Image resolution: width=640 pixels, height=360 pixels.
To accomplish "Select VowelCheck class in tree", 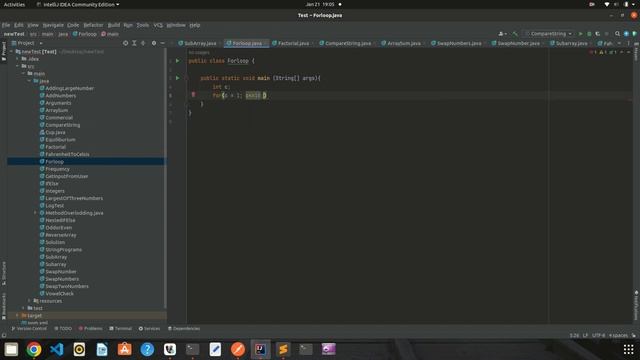I will (x=60, y=293).
